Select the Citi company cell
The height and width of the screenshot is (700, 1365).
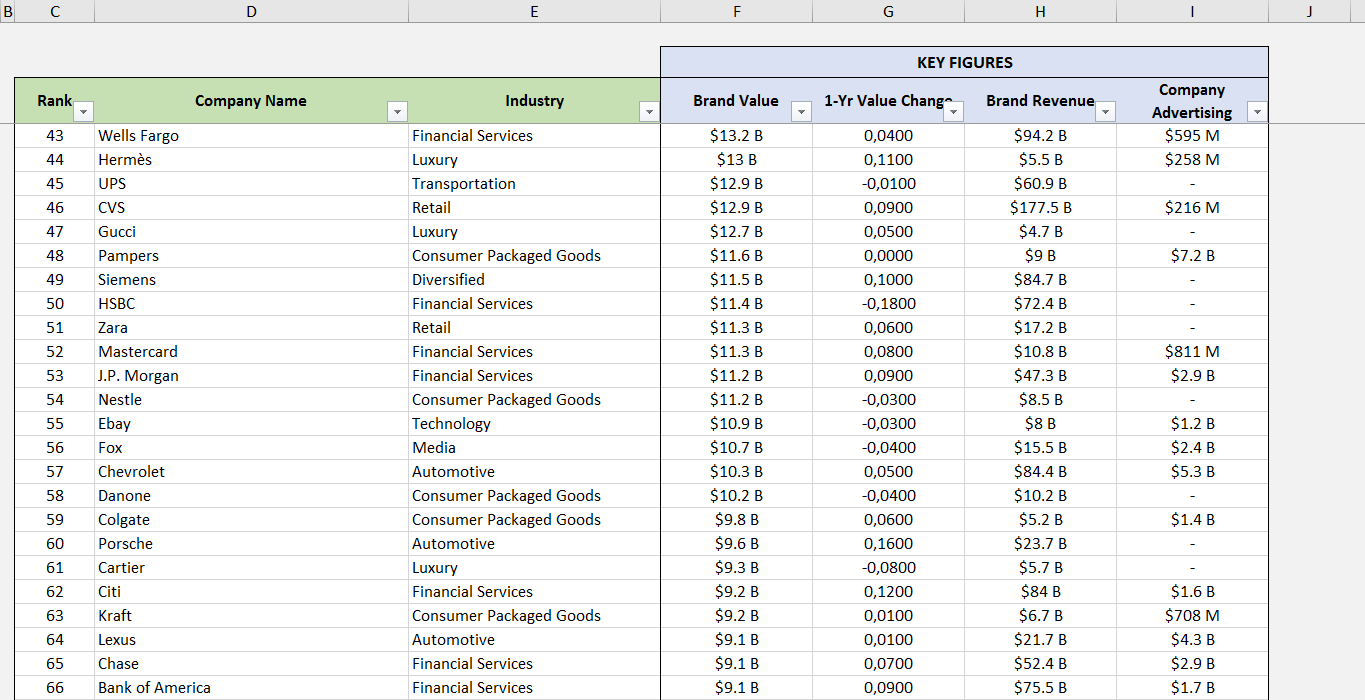pos(251,592)
